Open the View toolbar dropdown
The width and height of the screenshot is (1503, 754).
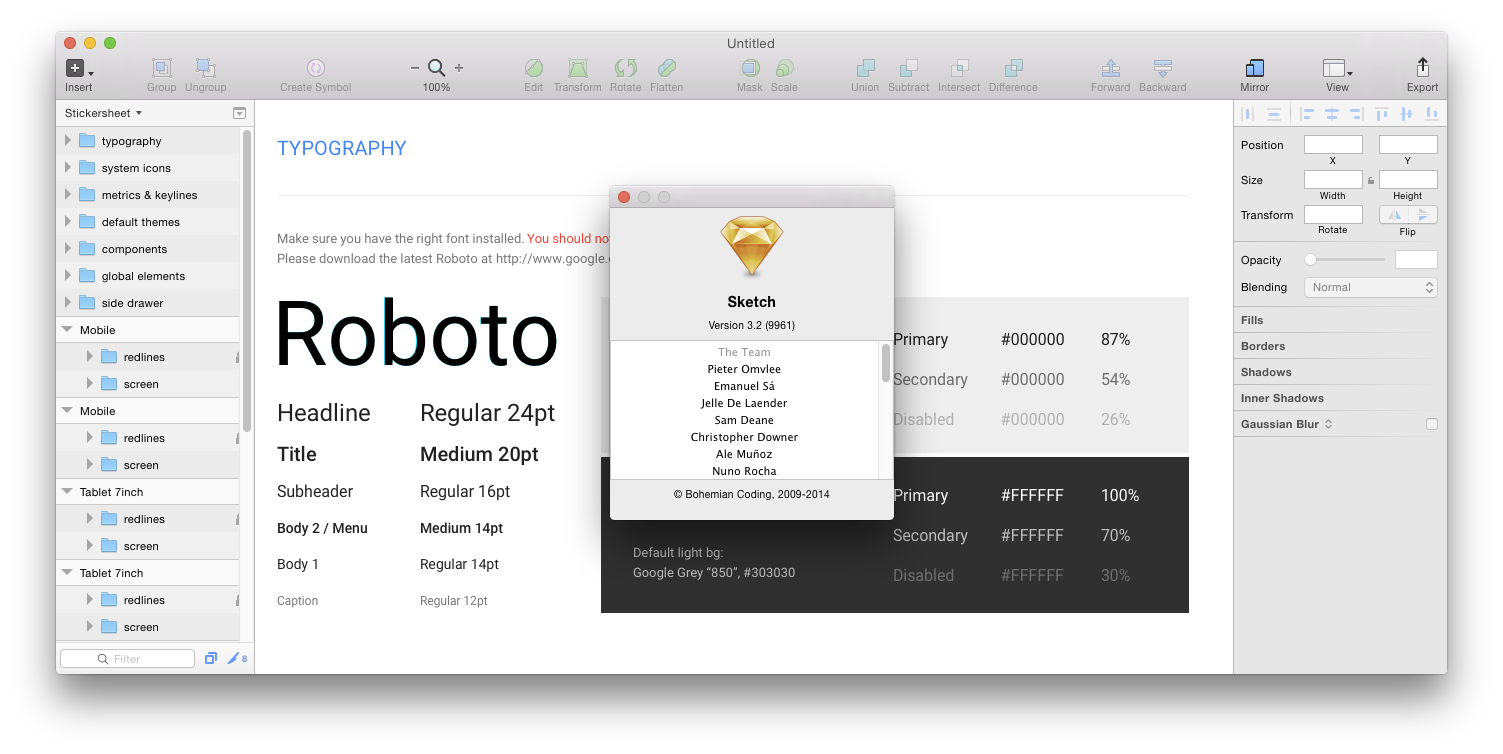[x=1337, y=68]
